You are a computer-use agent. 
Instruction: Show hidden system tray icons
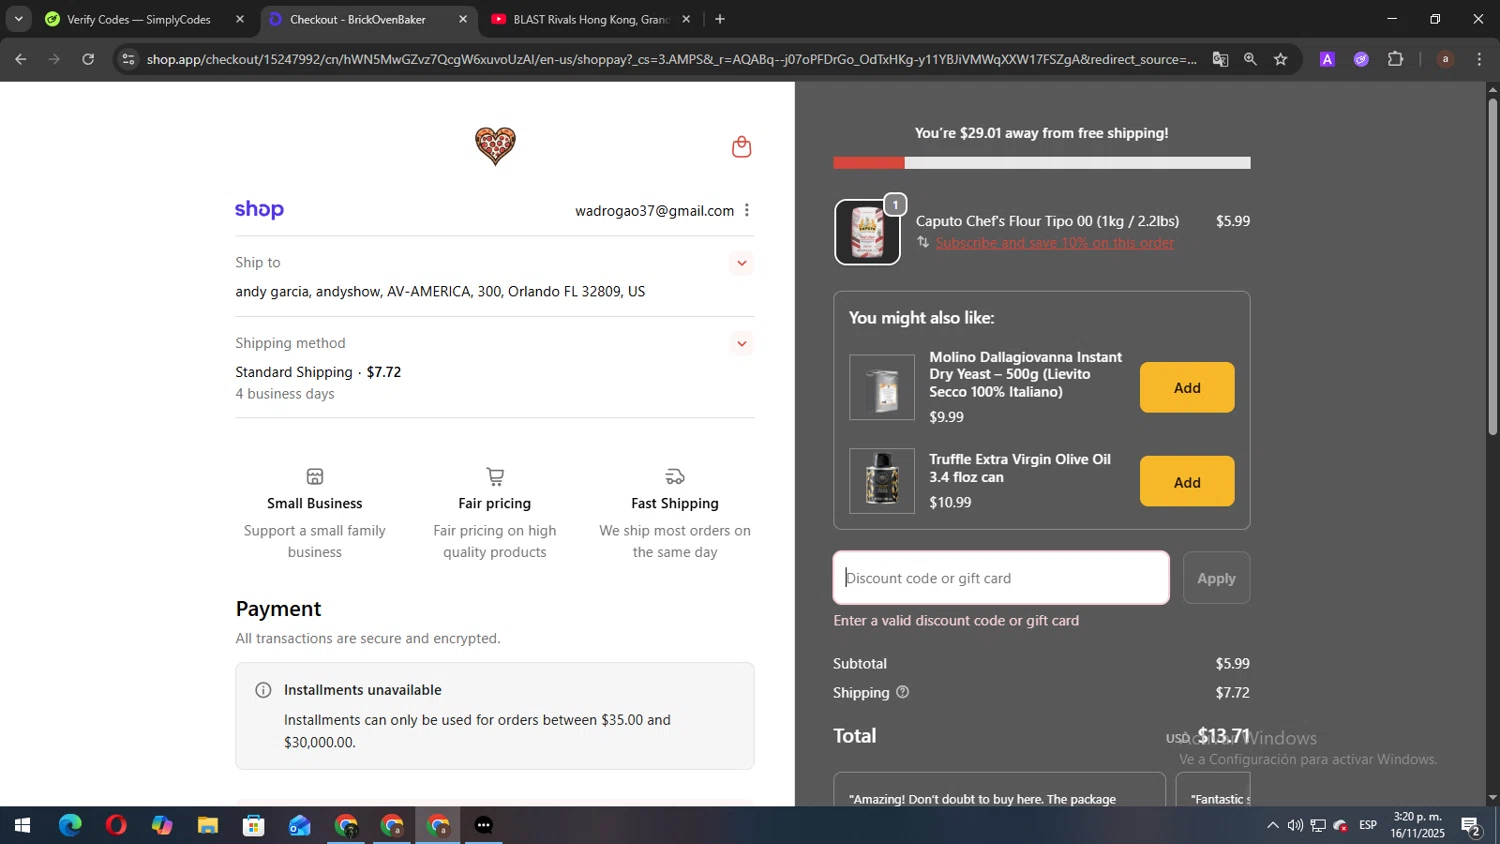point(1272,825)
